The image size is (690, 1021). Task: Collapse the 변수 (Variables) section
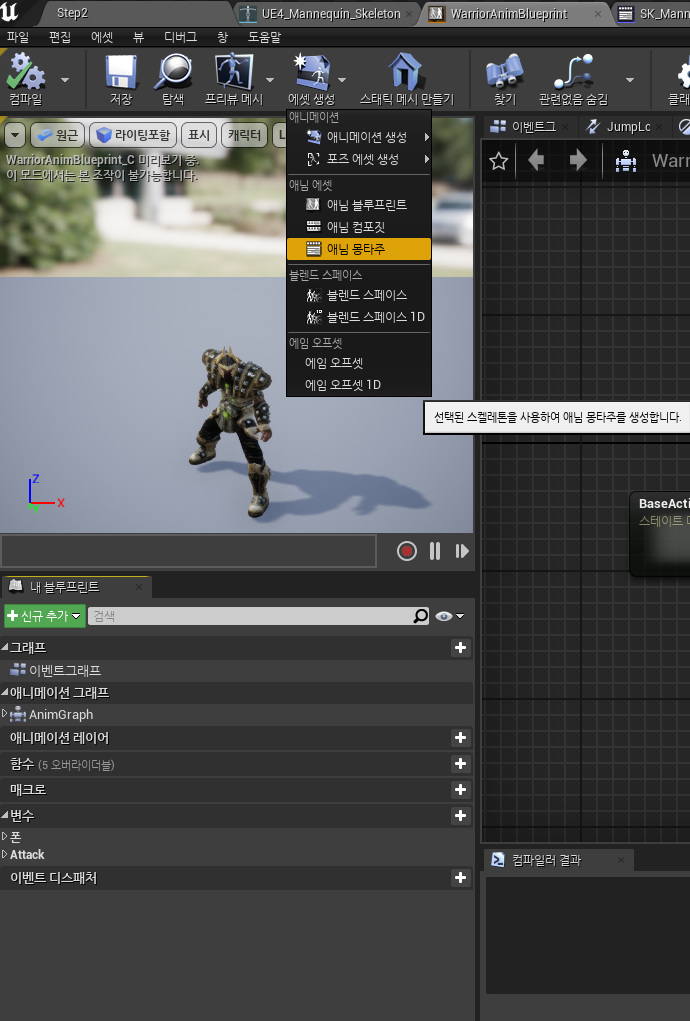click(x=5, y=815)
